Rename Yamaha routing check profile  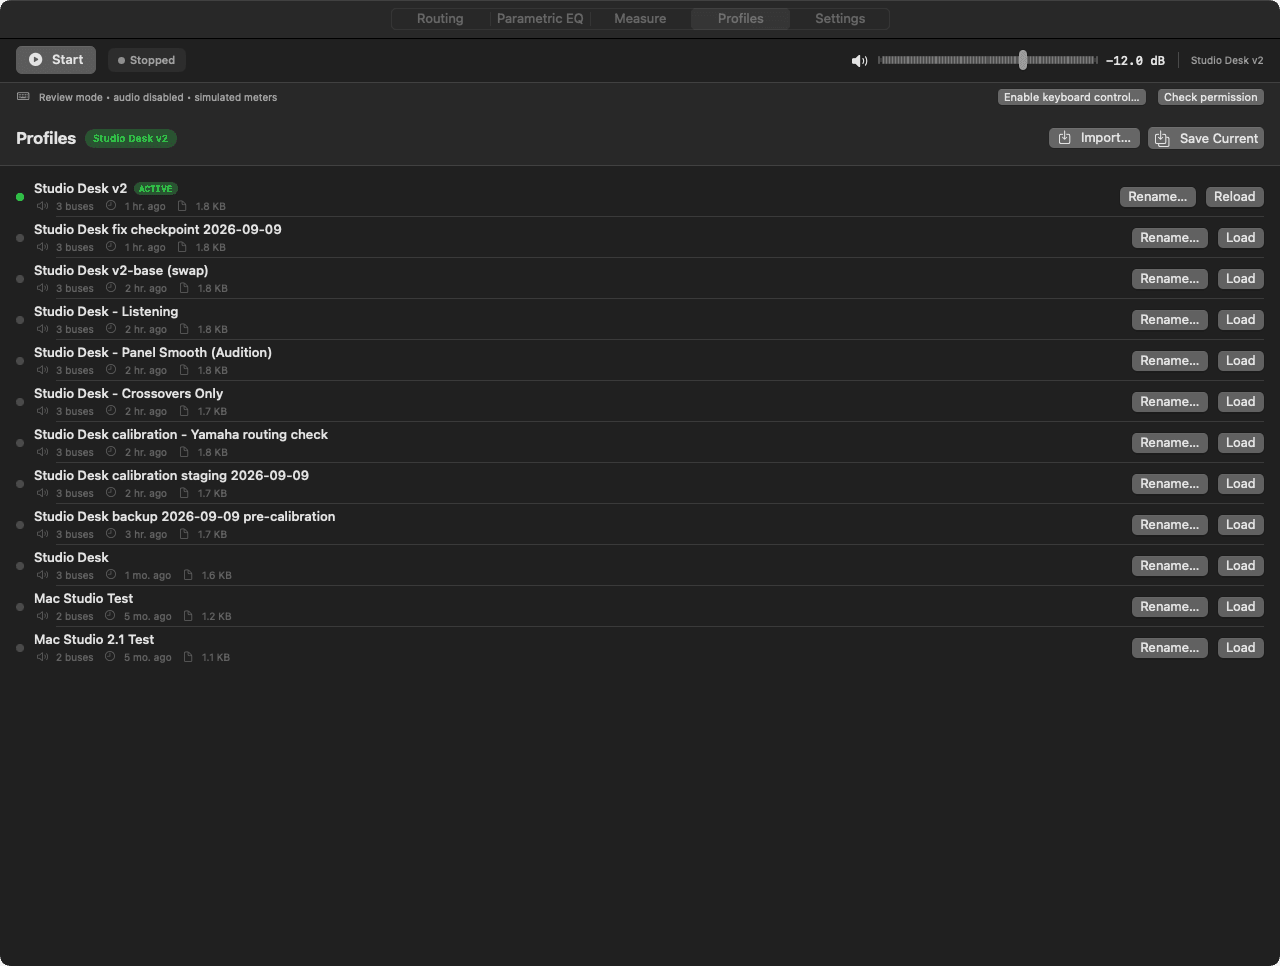[1169, 443]
